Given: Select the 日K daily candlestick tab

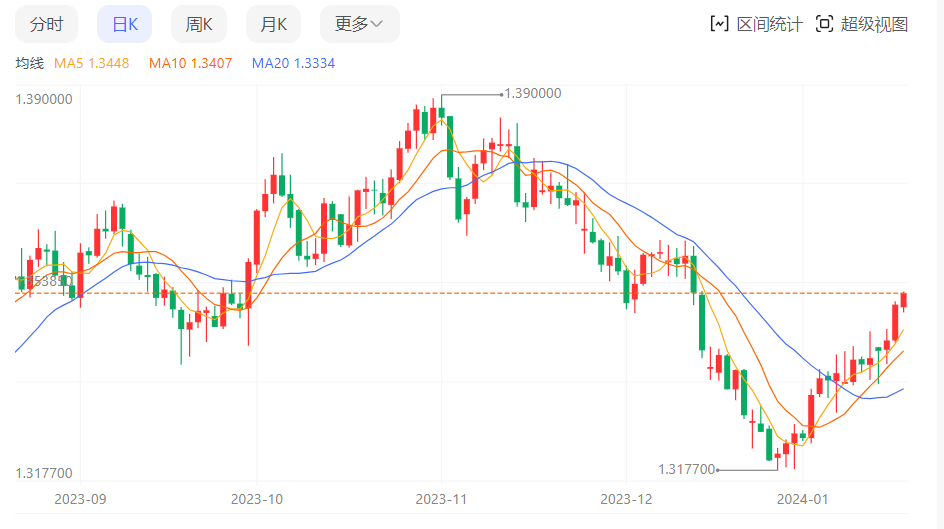Looking at the screenshot, I should click(x=125, y=24).
